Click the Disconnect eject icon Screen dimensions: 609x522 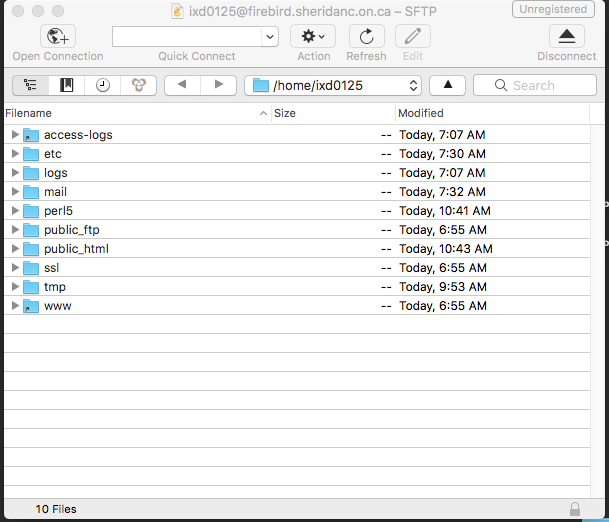coord(566,37)
